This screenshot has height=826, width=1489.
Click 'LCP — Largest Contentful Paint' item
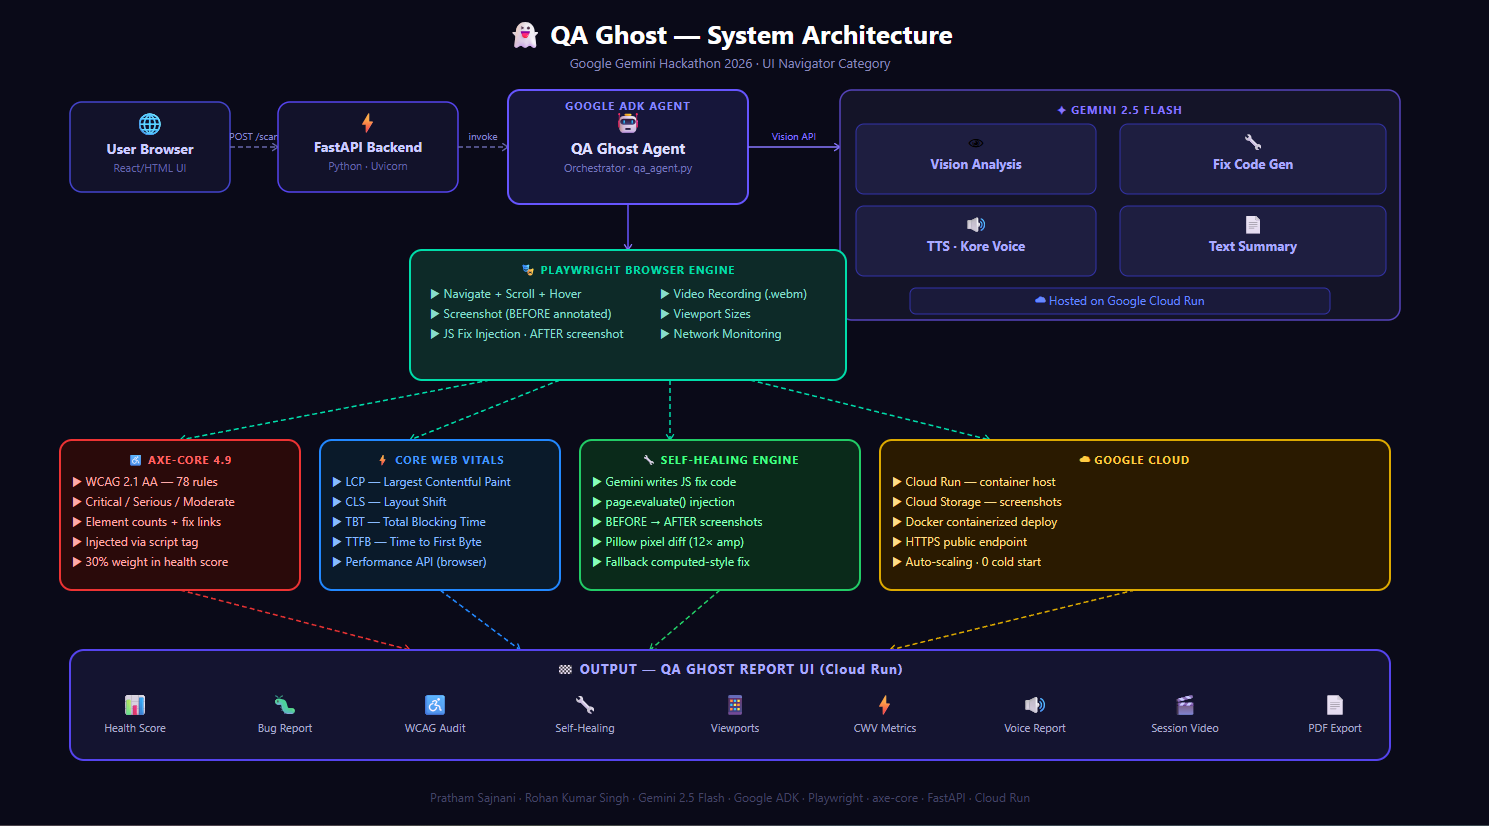tap(422, 482)
